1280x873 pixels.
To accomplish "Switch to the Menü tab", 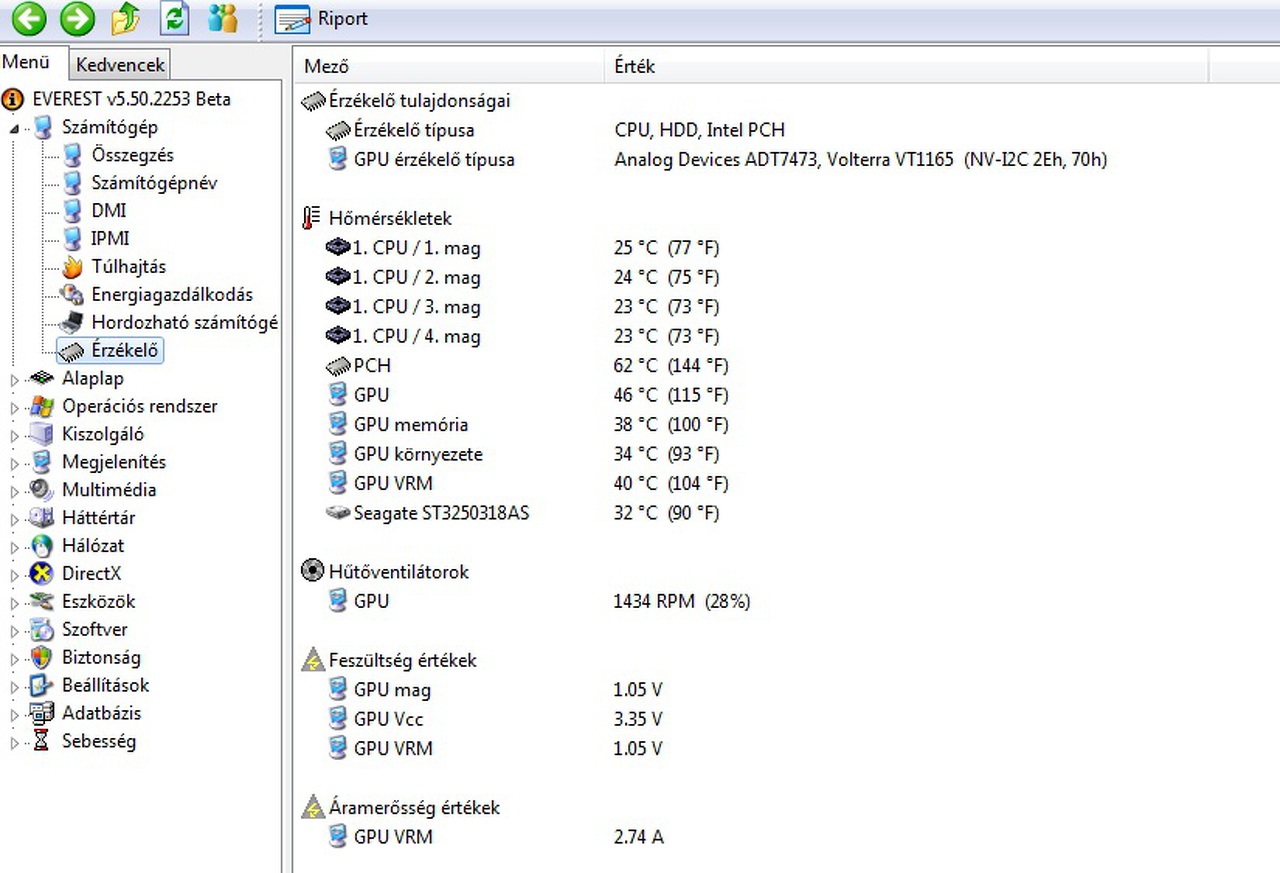I will (26, 62).
